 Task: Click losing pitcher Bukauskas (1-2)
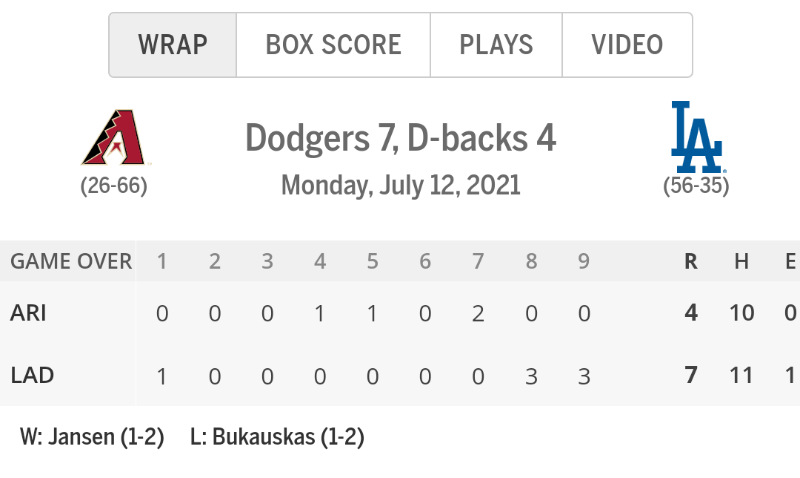(x=277, y=437)
